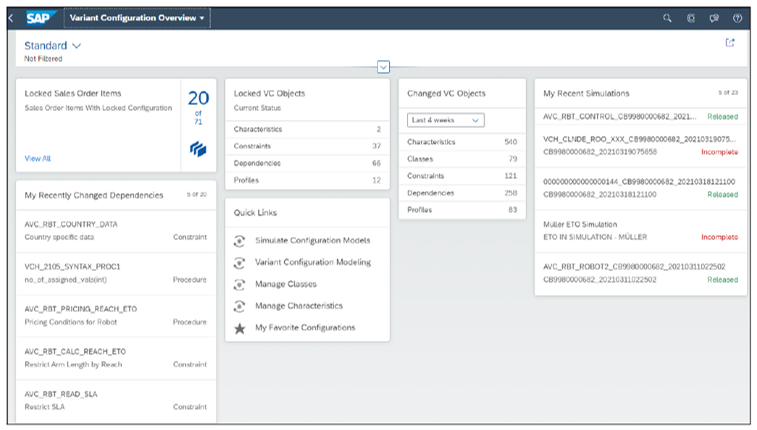Select the AVC_RBT_READ_SLA dependency
757x430 pixels.
point(116,401)
